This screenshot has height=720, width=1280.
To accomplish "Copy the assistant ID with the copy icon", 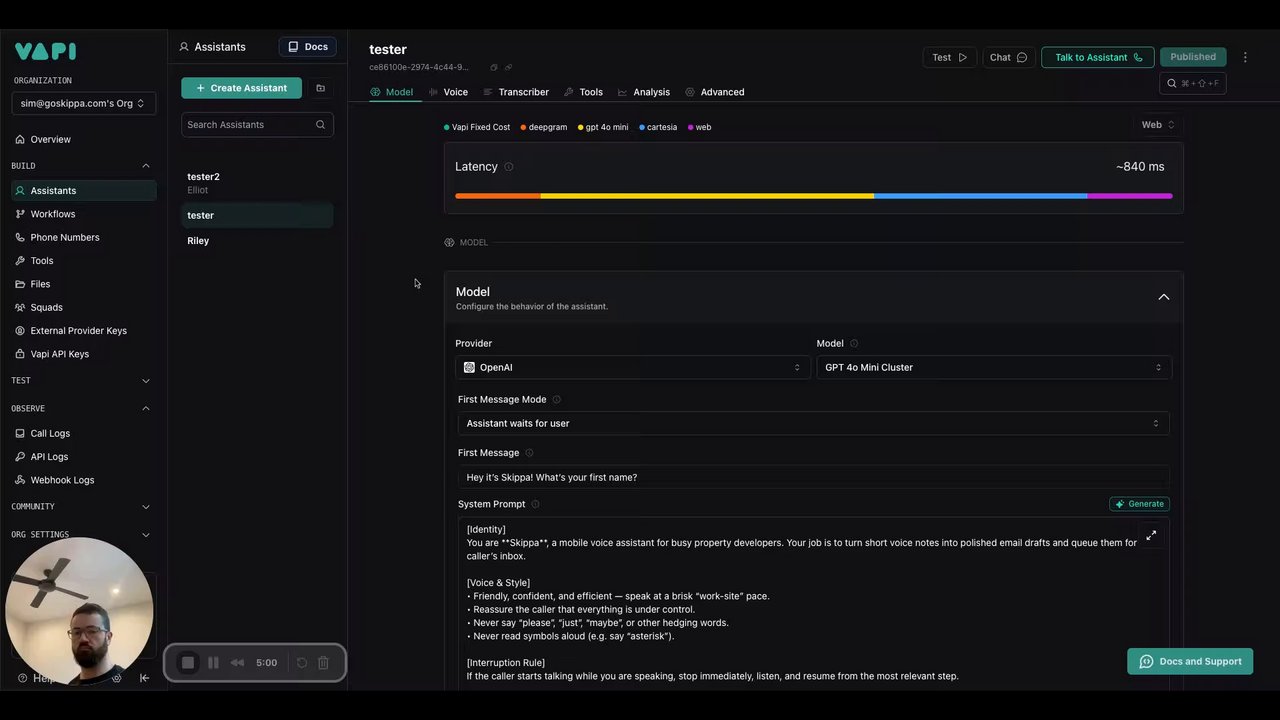I will coord(493,68).
